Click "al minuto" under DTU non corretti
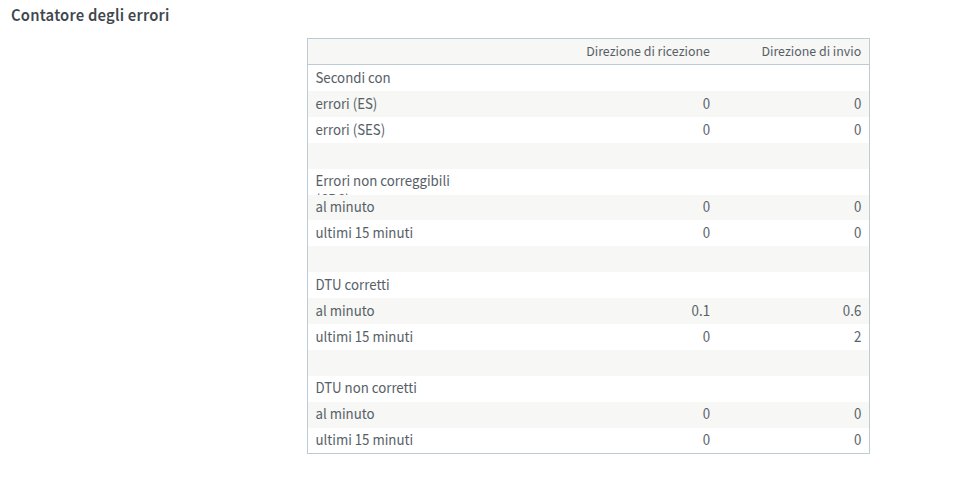 pos(345,414)
